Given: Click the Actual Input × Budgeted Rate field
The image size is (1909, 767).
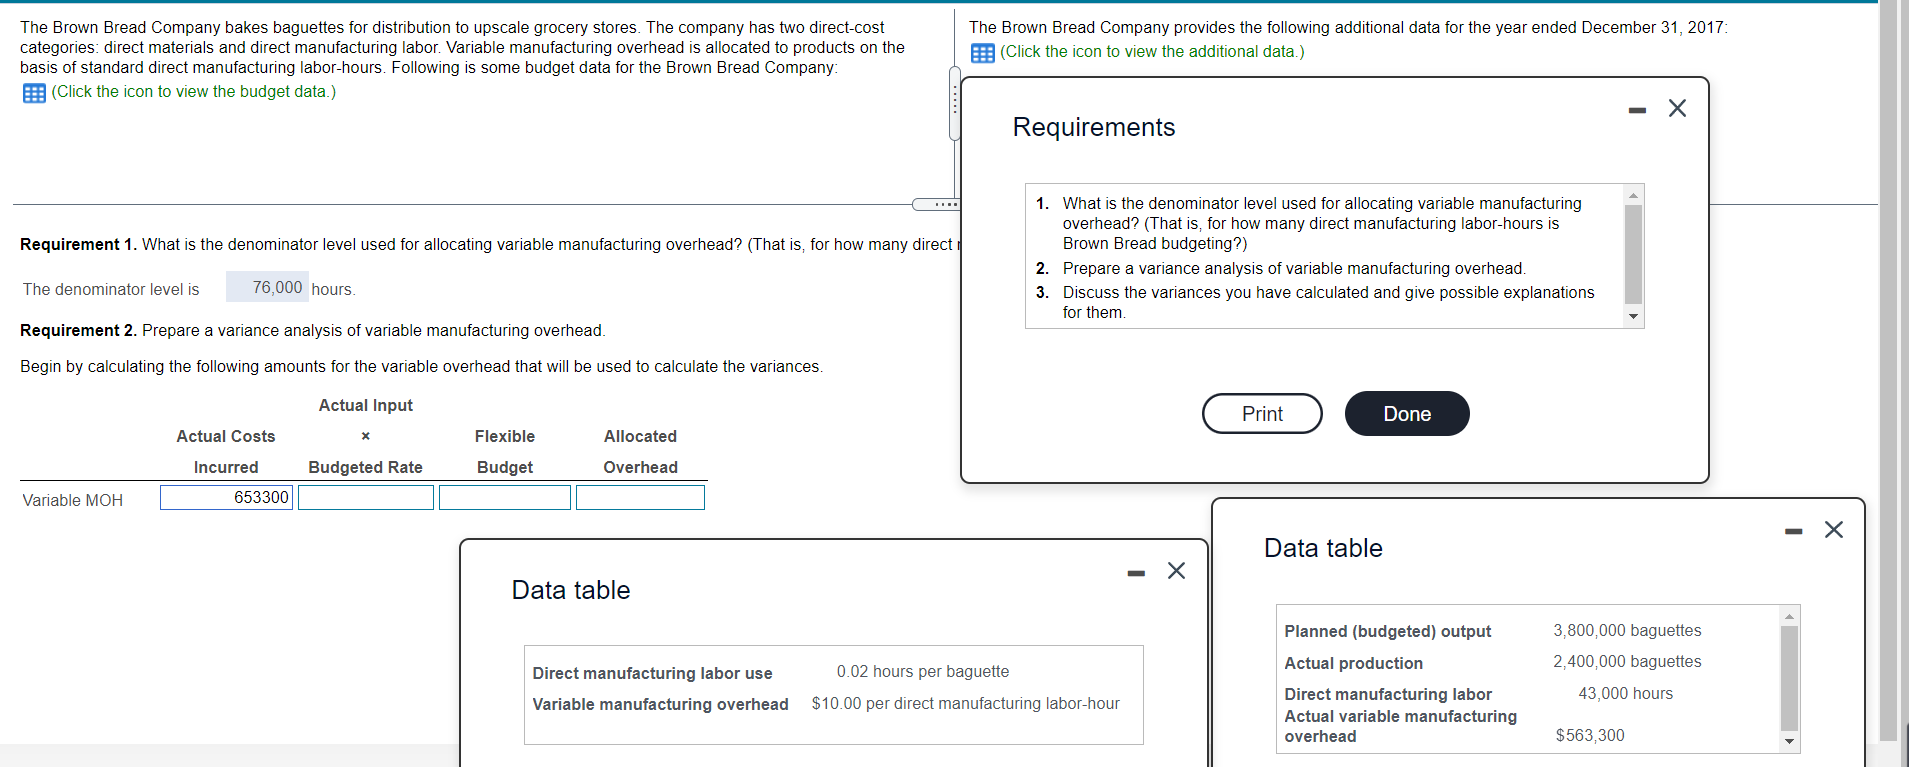Looking at the screenshot, I should pos(366,497).
